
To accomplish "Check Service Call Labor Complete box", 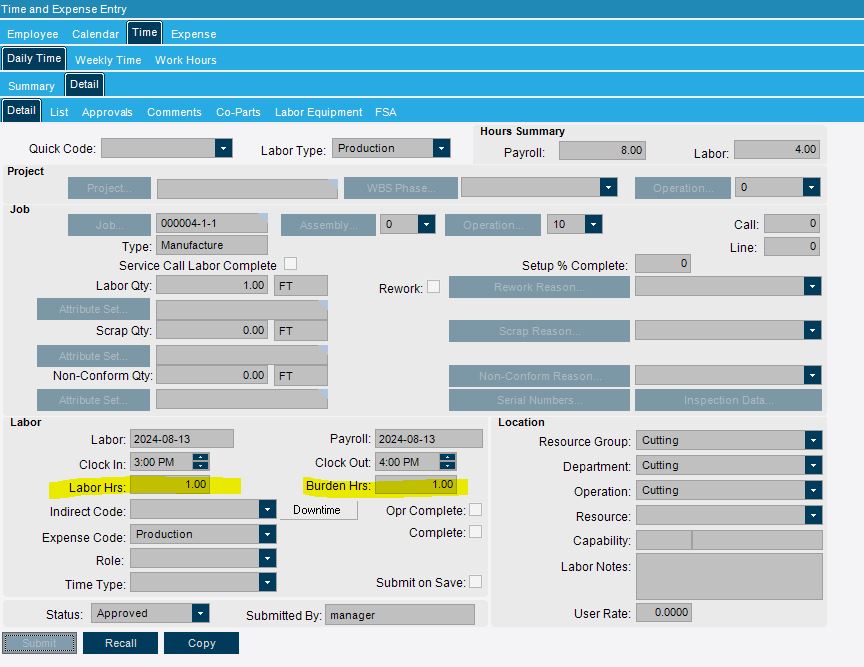I will (x=290, y=263).
